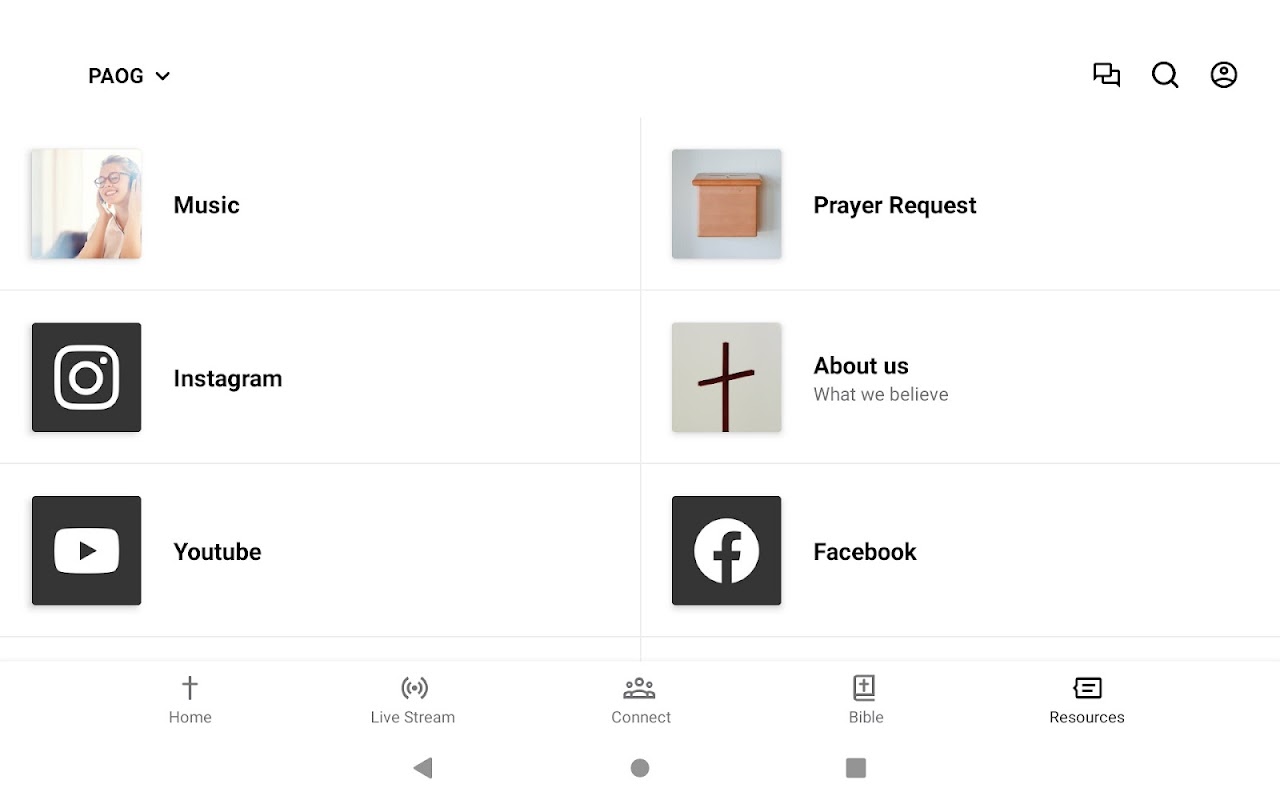
Task: Click the What we believe subtitle
Action: click(880, 395)
